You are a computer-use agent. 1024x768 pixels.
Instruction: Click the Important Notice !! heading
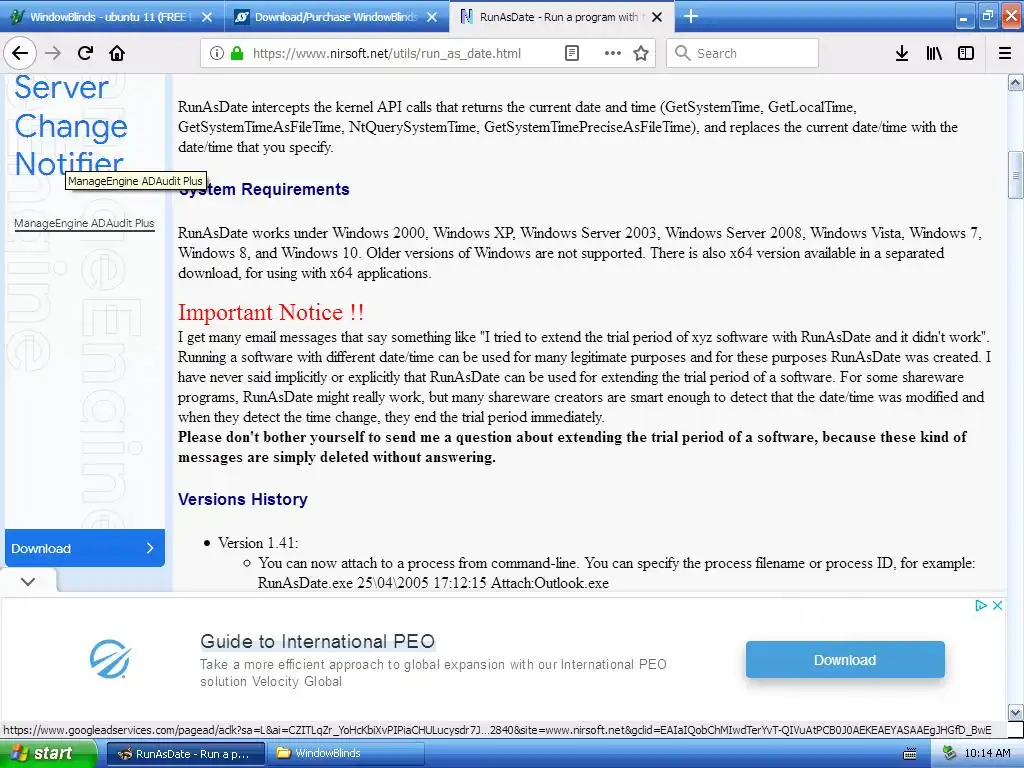(x=271, y=312)
